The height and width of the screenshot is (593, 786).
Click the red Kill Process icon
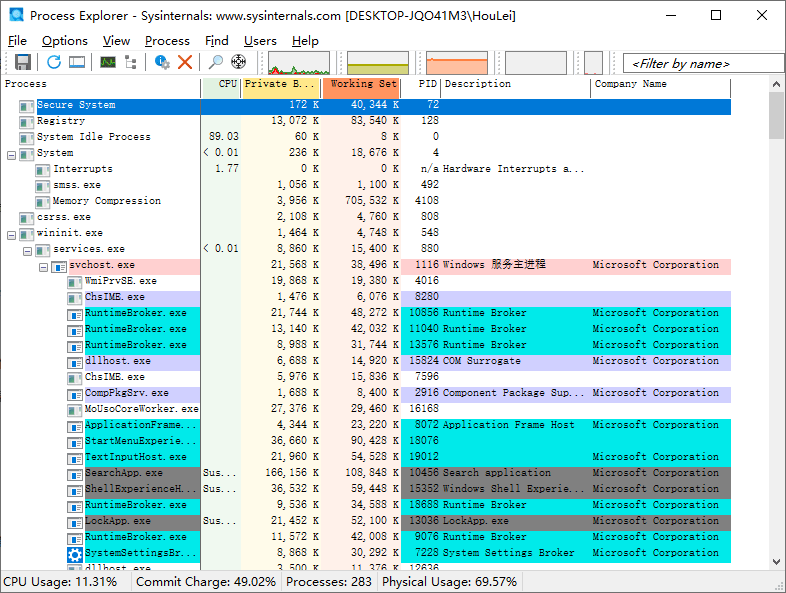point(185,62)
